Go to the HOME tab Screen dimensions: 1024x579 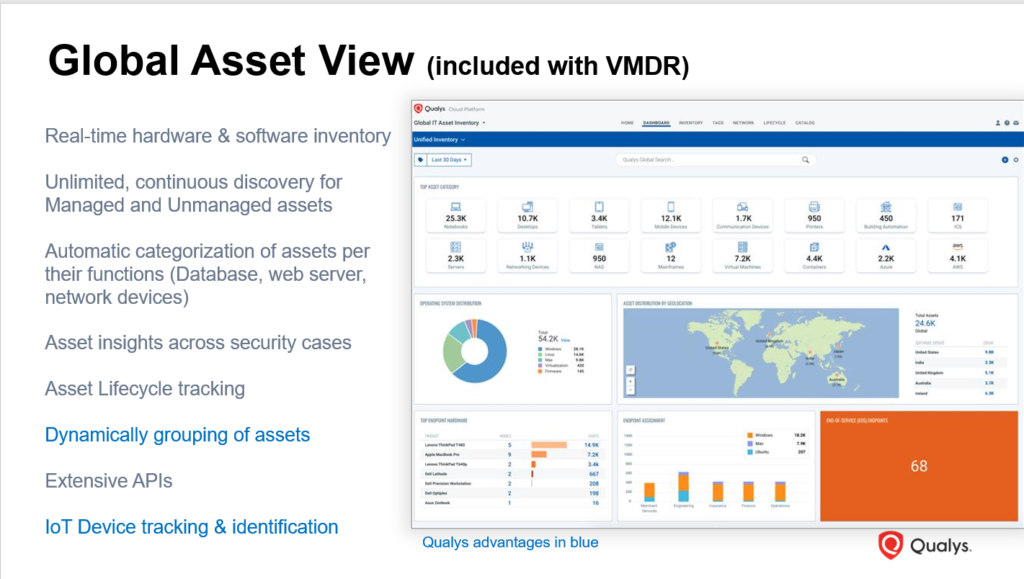[x=627, y=123]
